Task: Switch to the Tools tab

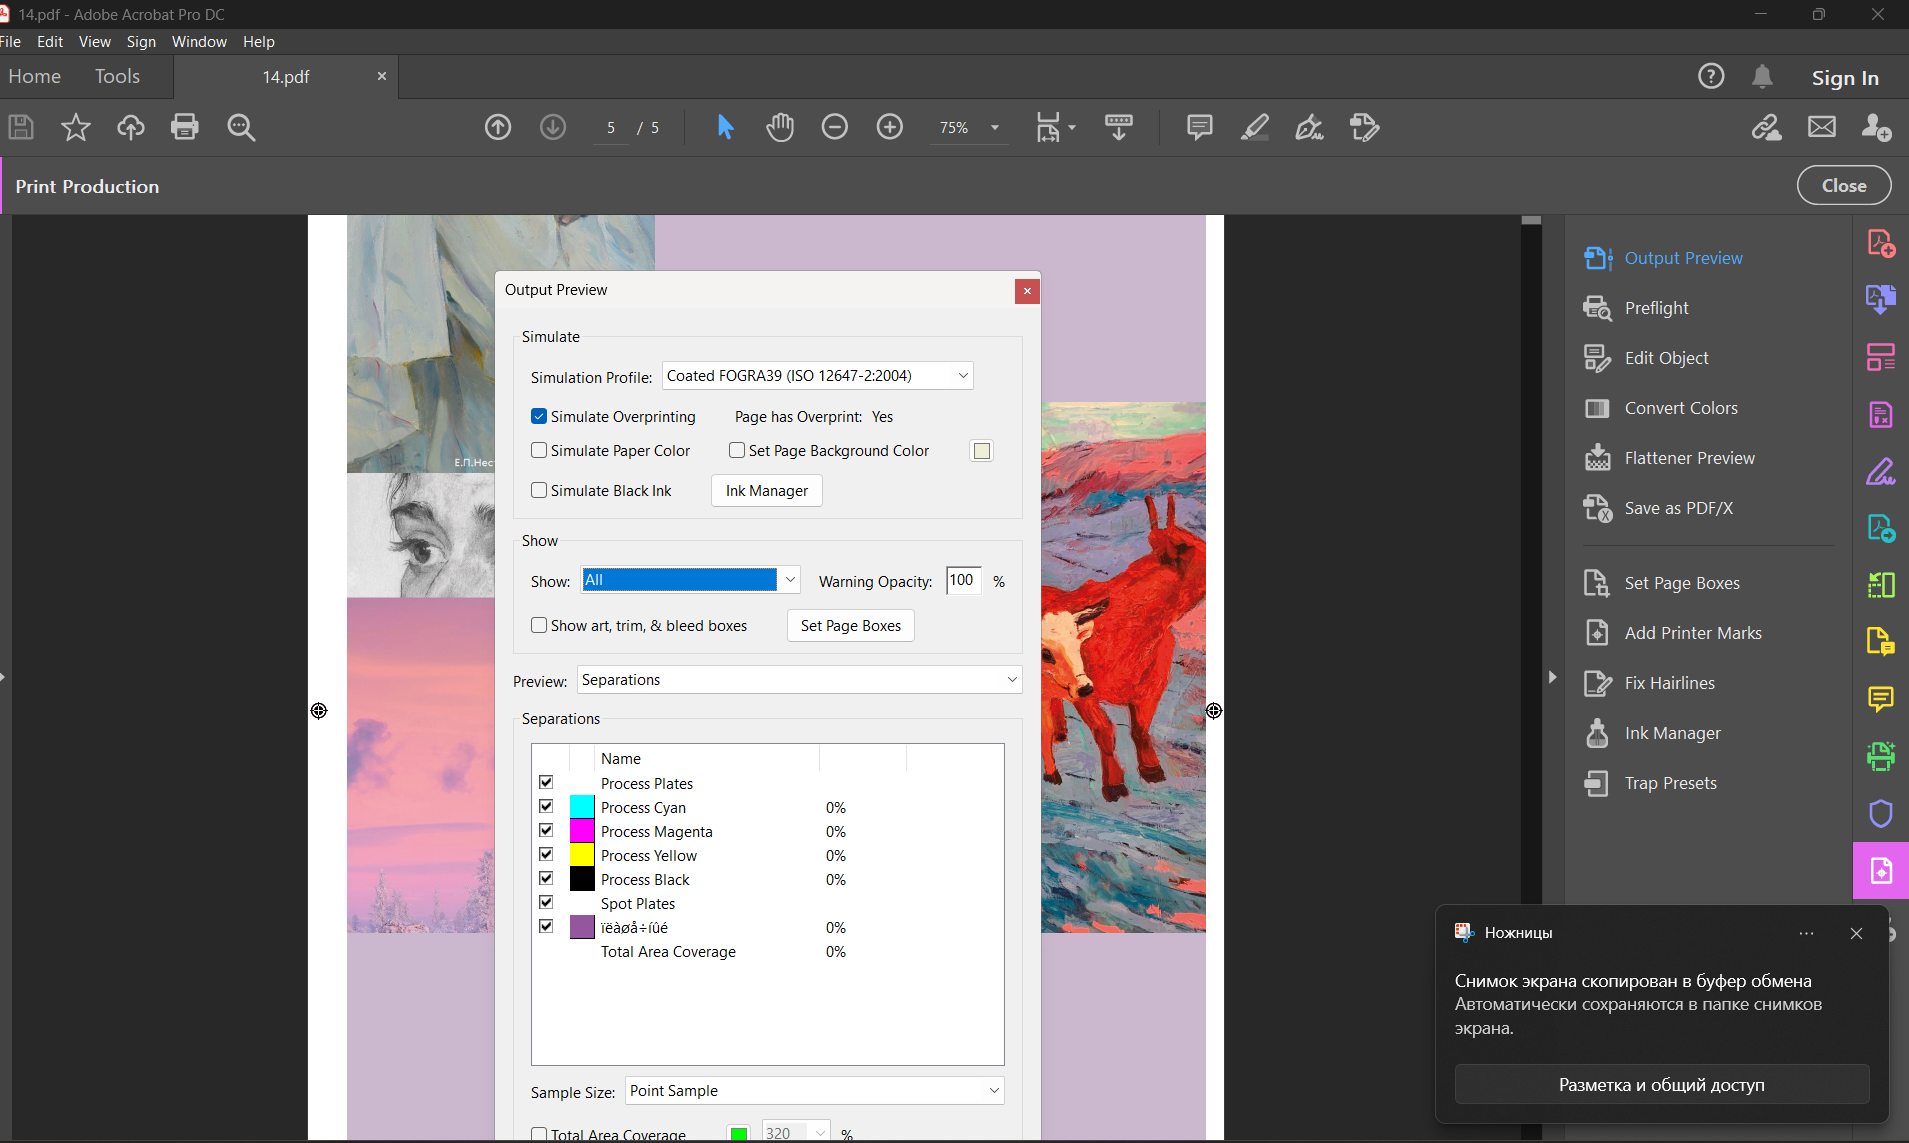Action: pyautogui.click(x=117, y=77)
